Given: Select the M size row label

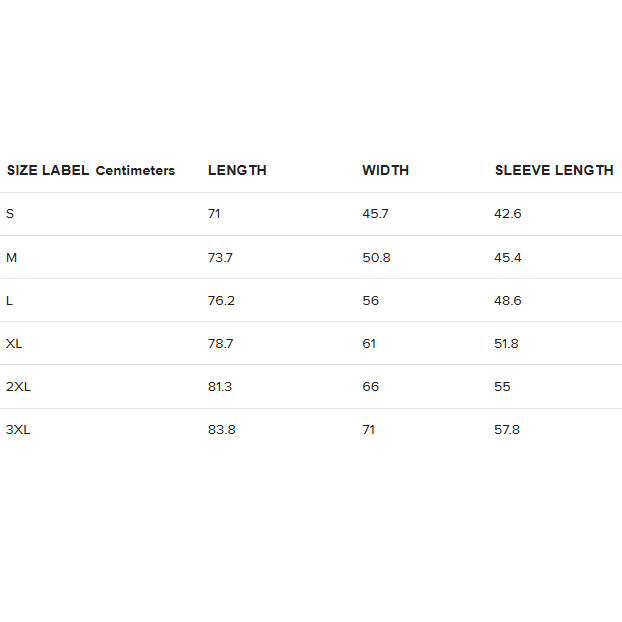Looking at the screenshot, I should (11, 257).
